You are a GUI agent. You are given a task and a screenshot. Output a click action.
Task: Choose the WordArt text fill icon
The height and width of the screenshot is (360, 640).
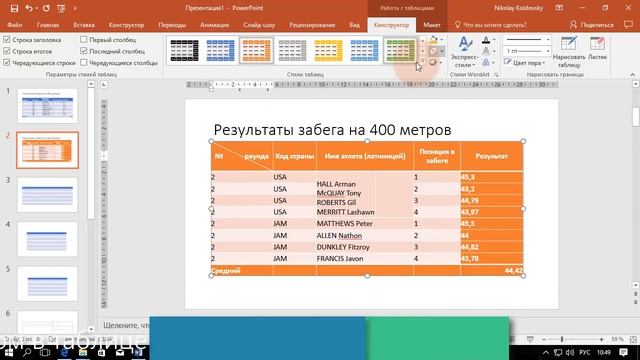486,40
